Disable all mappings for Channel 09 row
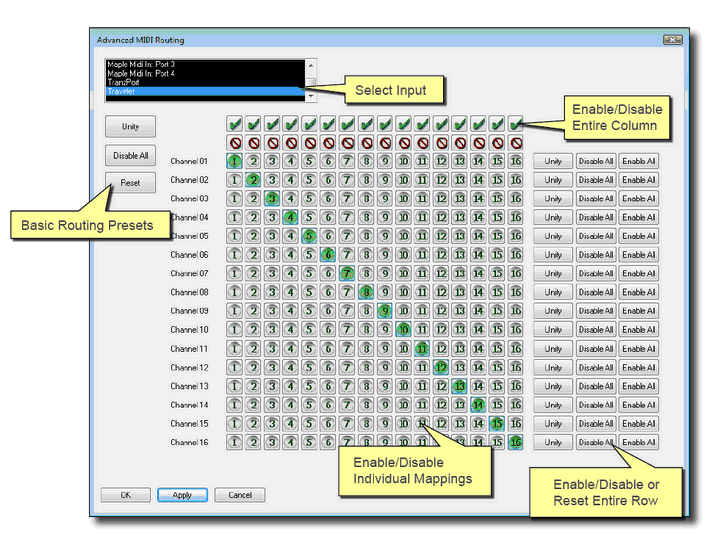The width and height of the screenshot is (715, 534). (x=596, y=311)
